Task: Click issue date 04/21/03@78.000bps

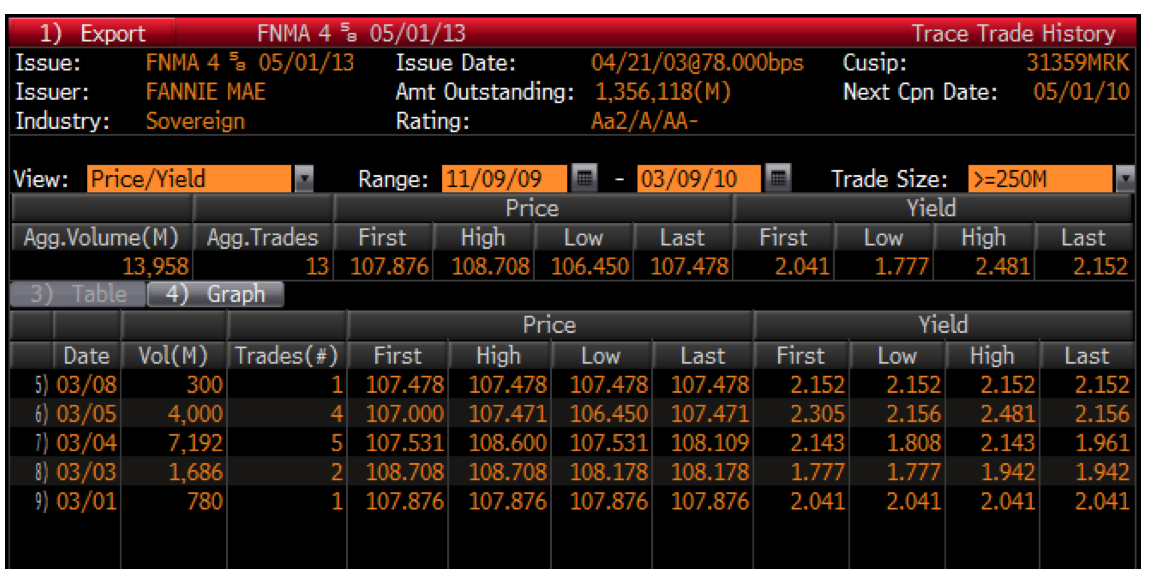Action: click(697, 63)
